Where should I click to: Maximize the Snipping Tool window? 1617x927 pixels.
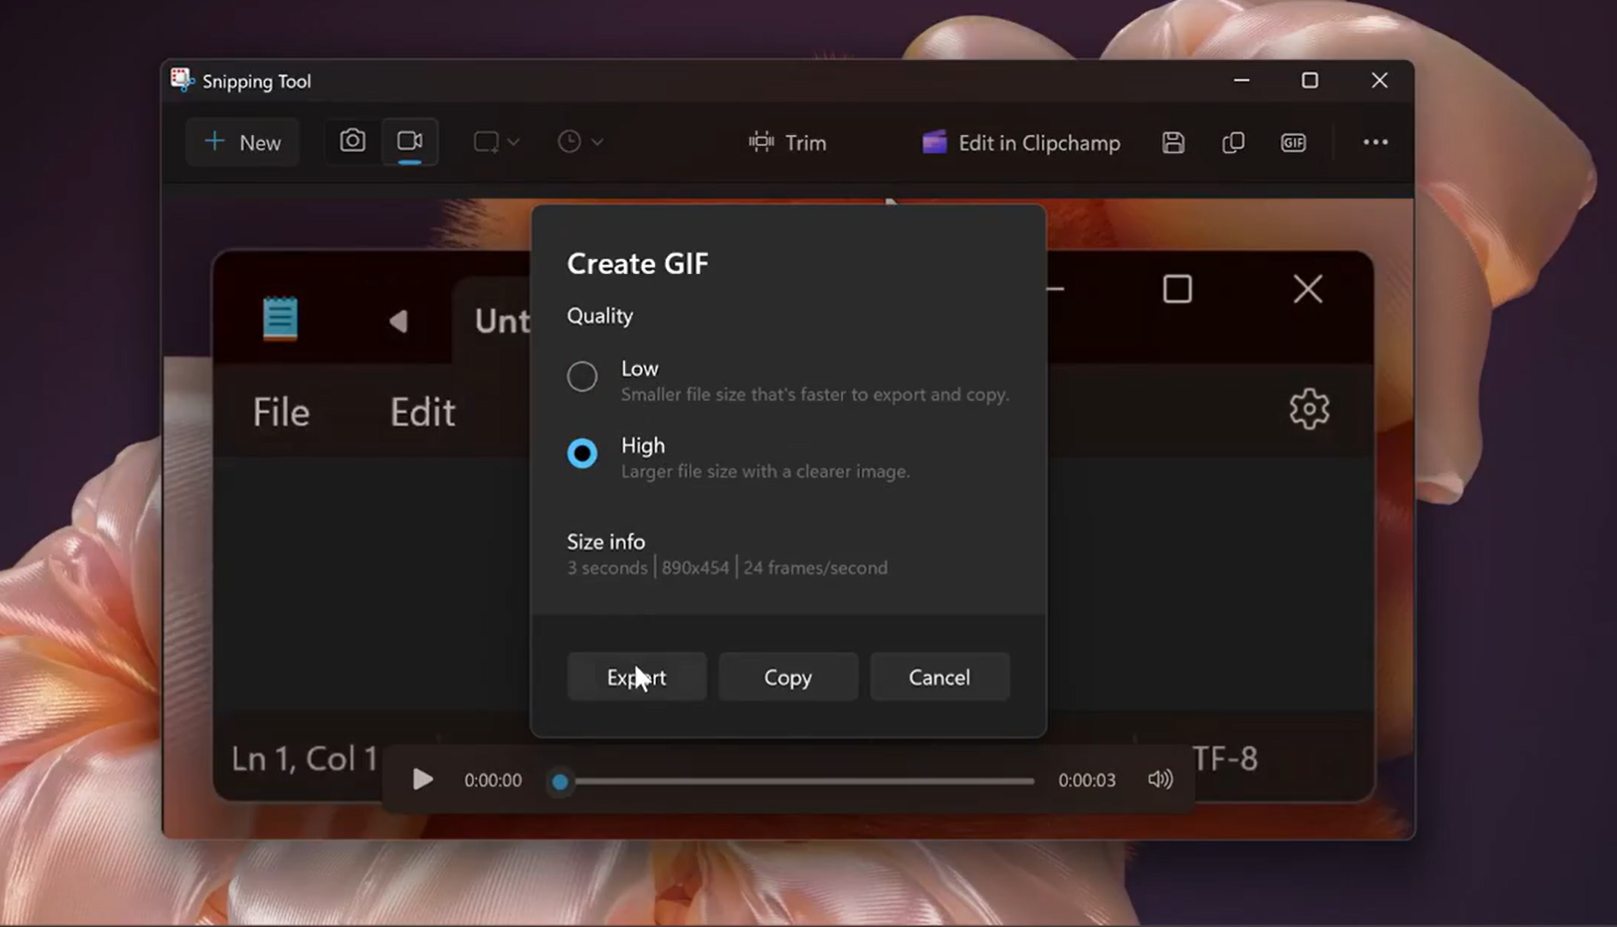coord(1309,80)
